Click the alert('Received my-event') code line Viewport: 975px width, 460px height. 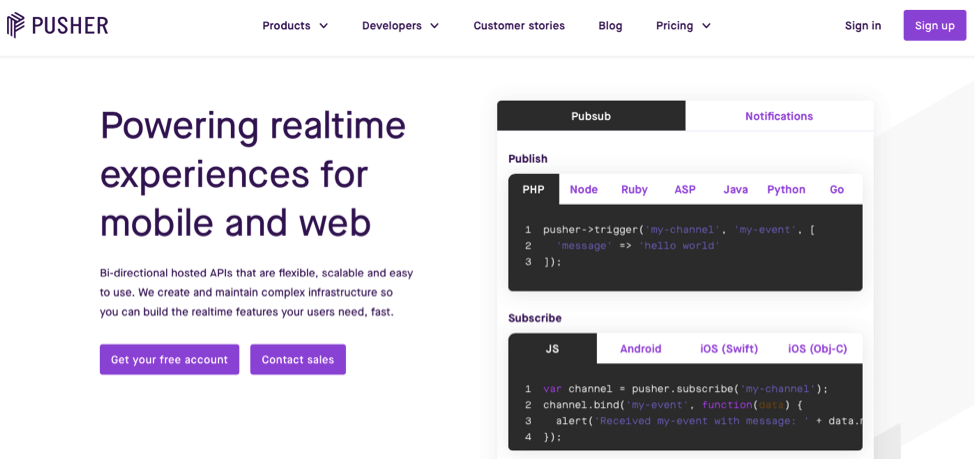pyautogui.click(x=709, y=421)
